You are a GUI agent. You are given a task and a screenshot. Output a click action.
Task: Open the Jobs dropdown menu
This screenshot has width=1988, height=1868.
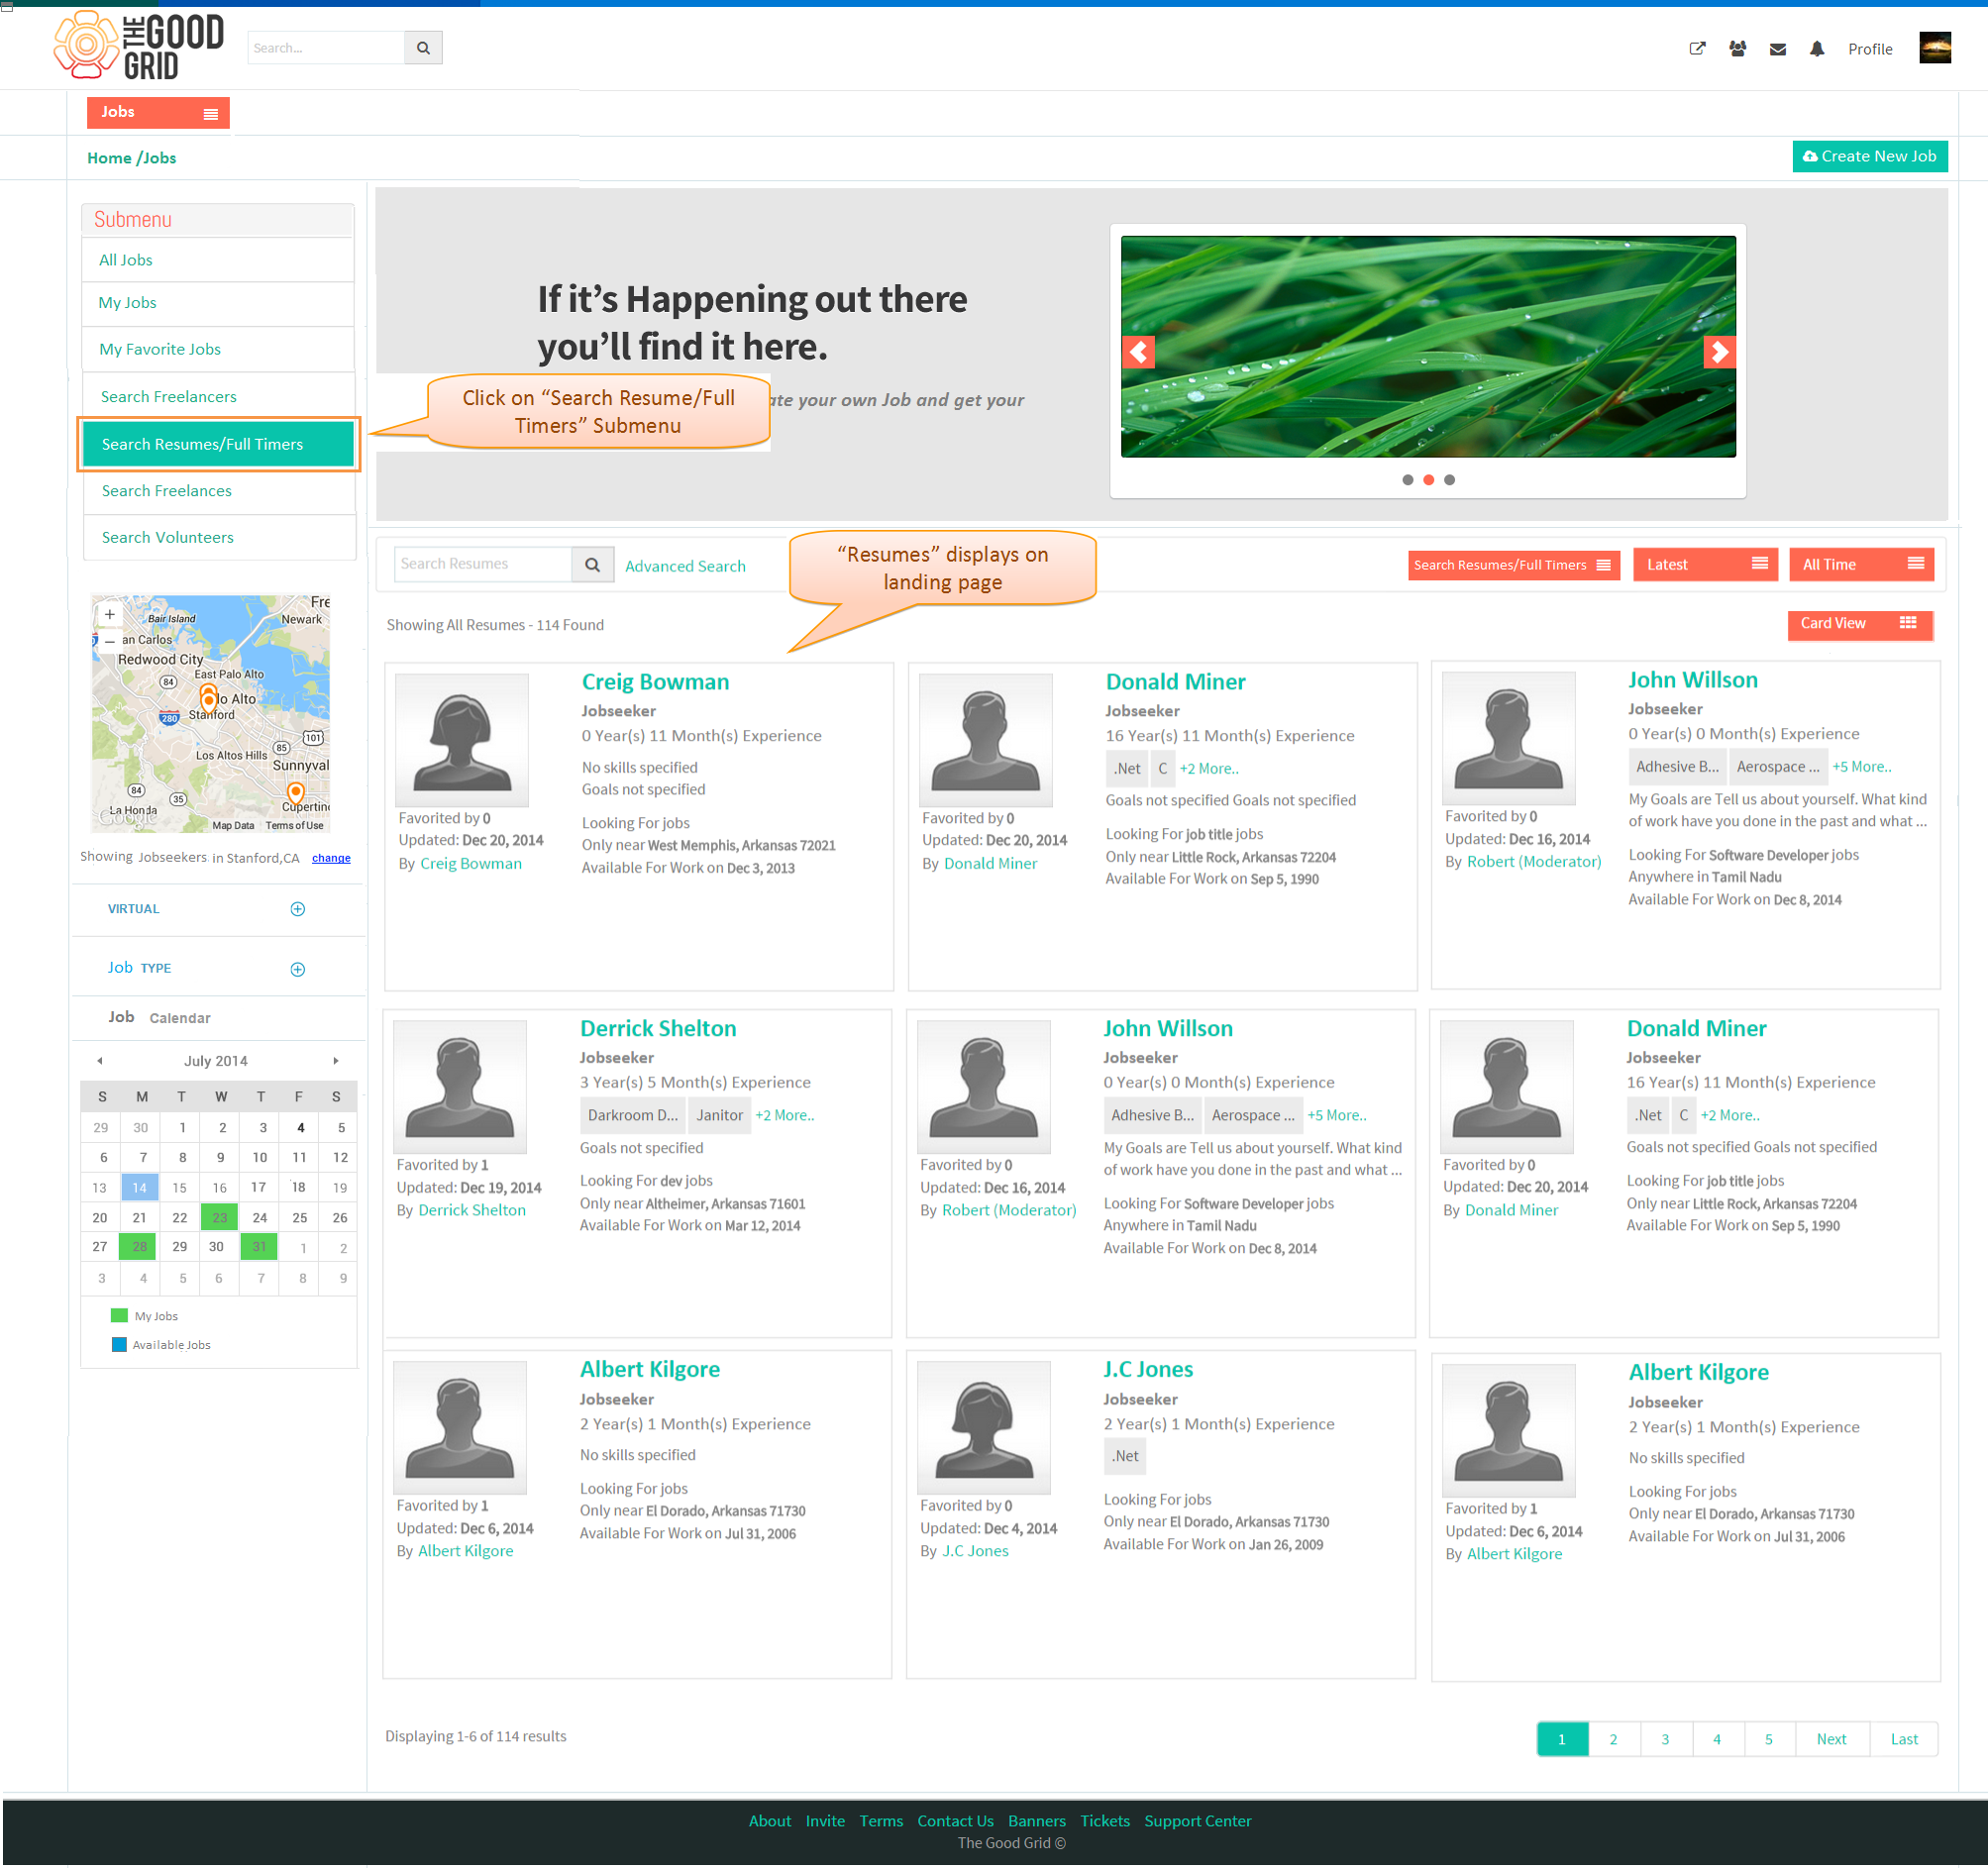tap(158, 113)
